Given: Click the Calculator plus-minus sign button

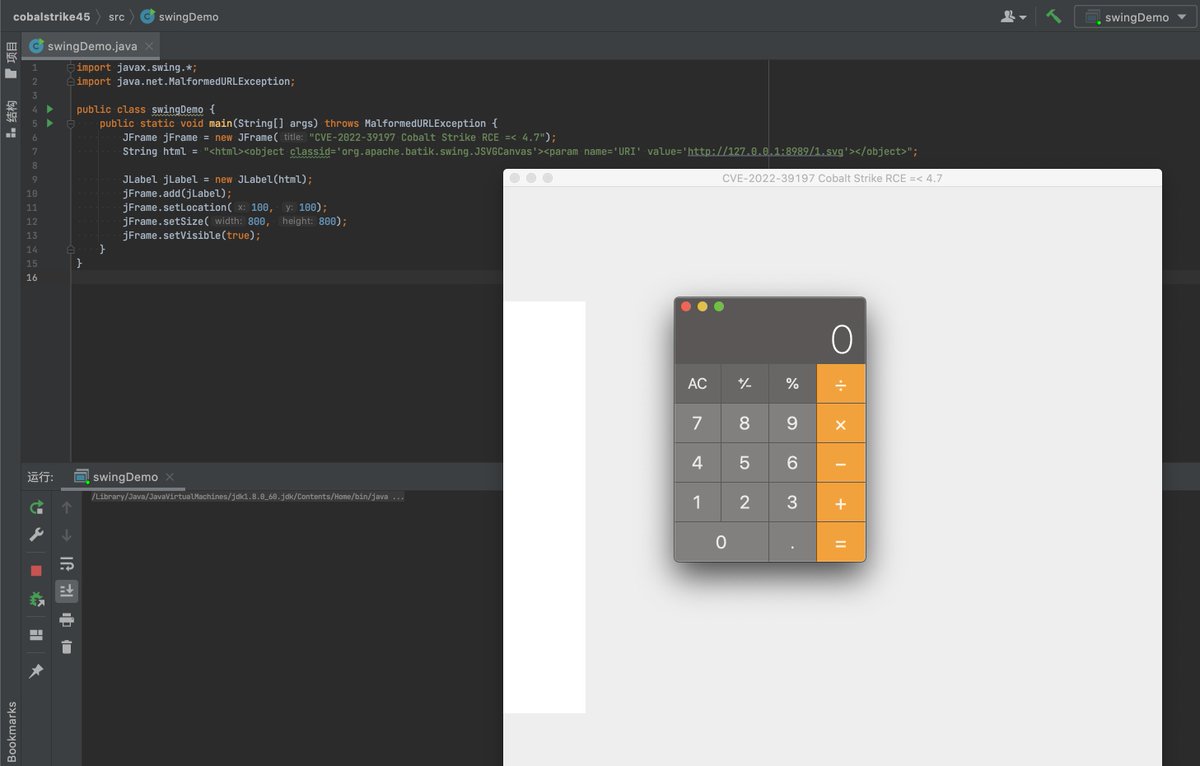Looking at the screenshot, I should (745, 384).
